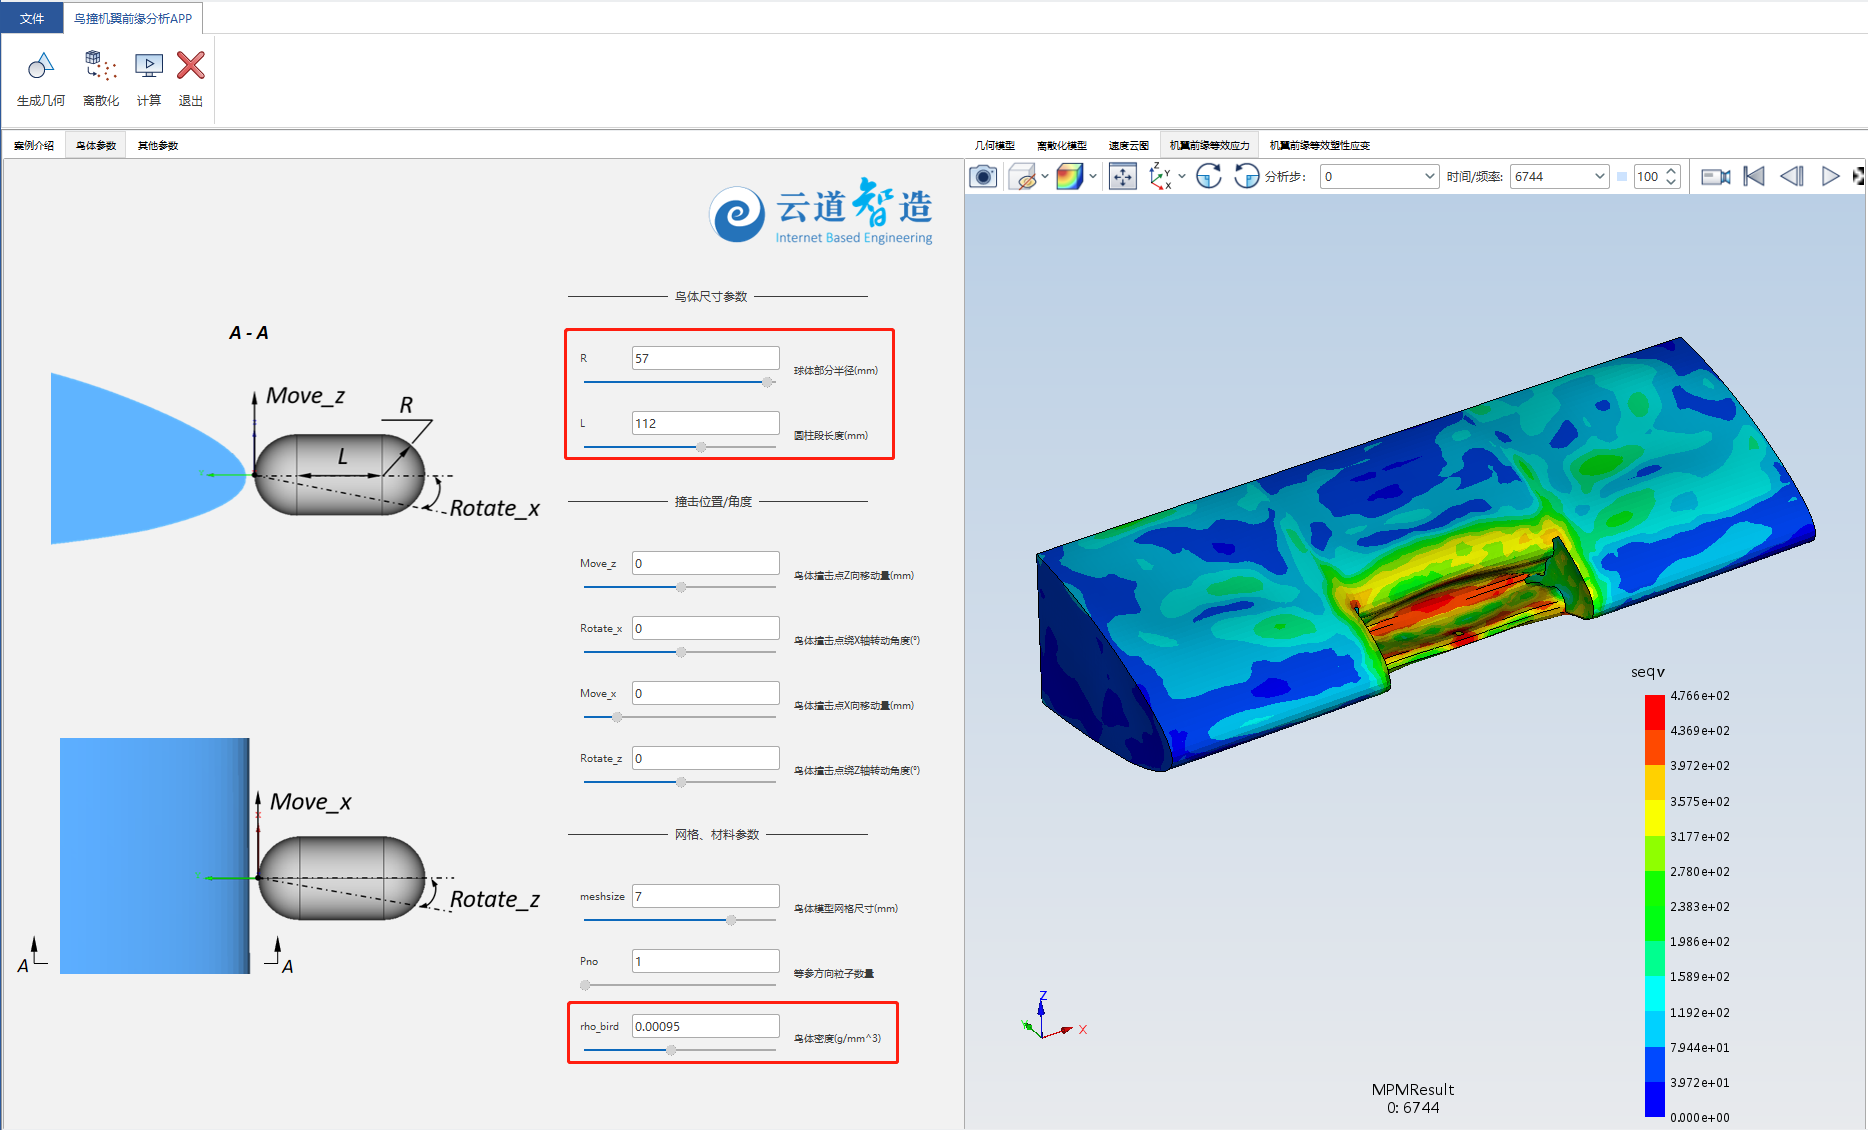Click the 生成几何 generate geometry icon
The height and width of the screenshot is (1130, 1868).
(40, 66)
